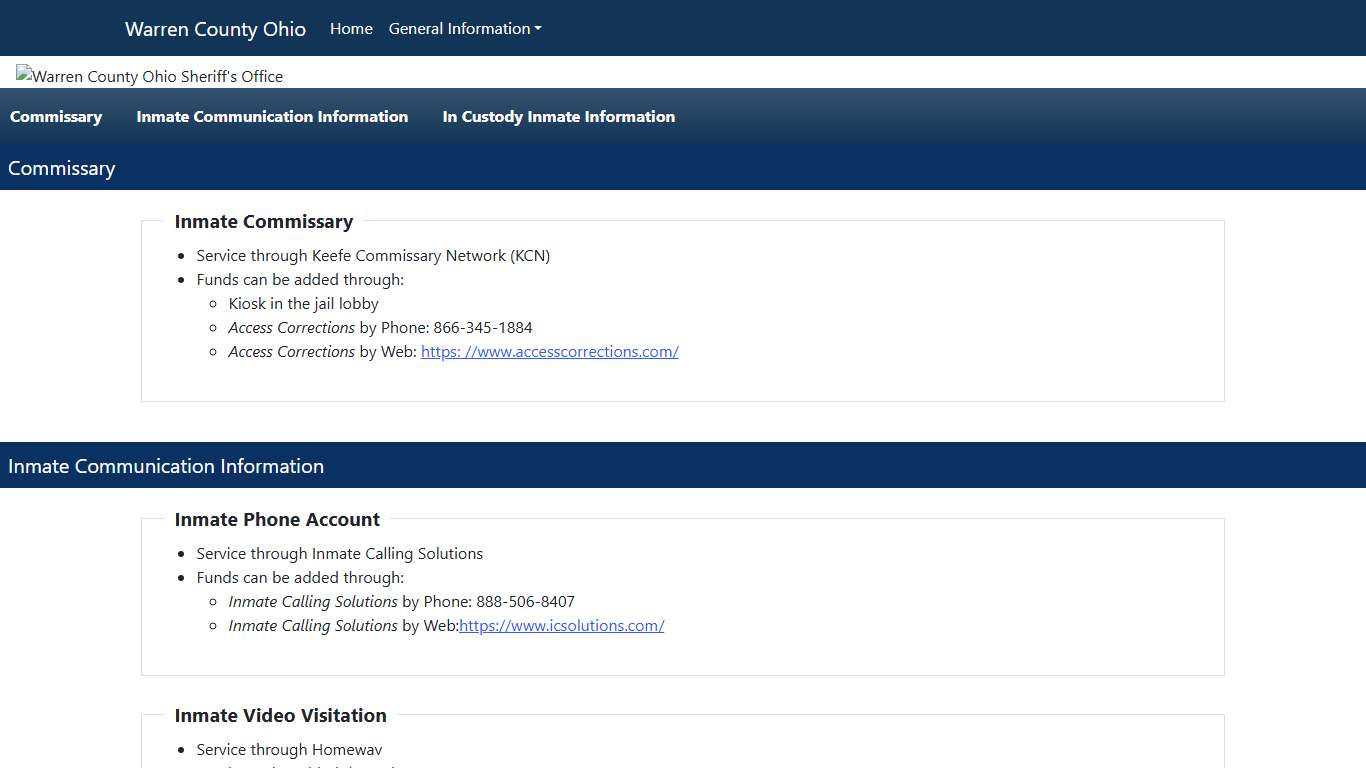Viewport: 1366px width, 768px height.
Task: Click the Inmate Calling Solutions phone 888-506-8407
Action: pos(525,602)
